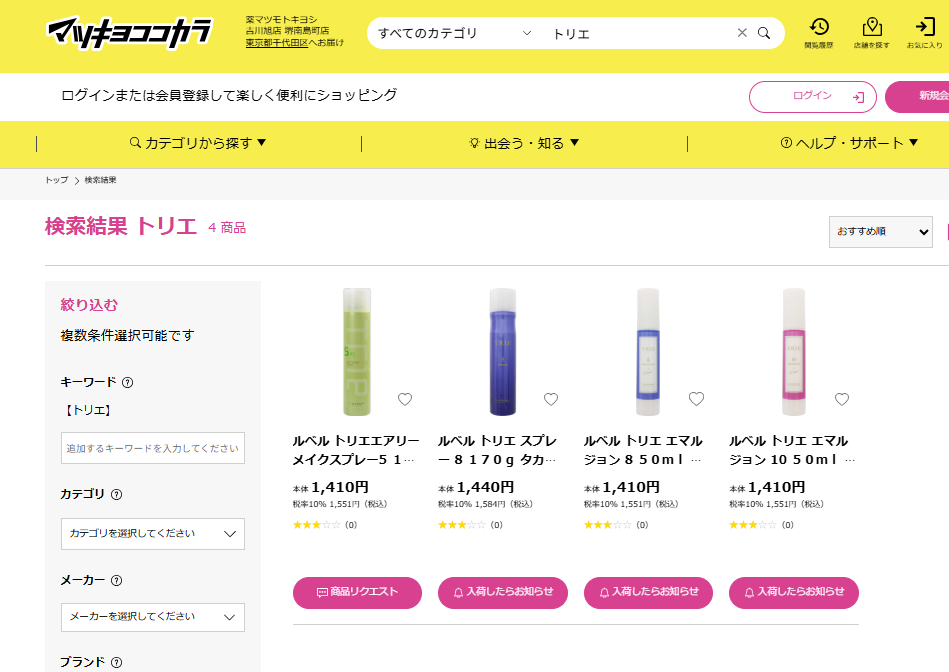Click price 1,440円 of スプレー8
949x672 pixels.
coord(485,487)
